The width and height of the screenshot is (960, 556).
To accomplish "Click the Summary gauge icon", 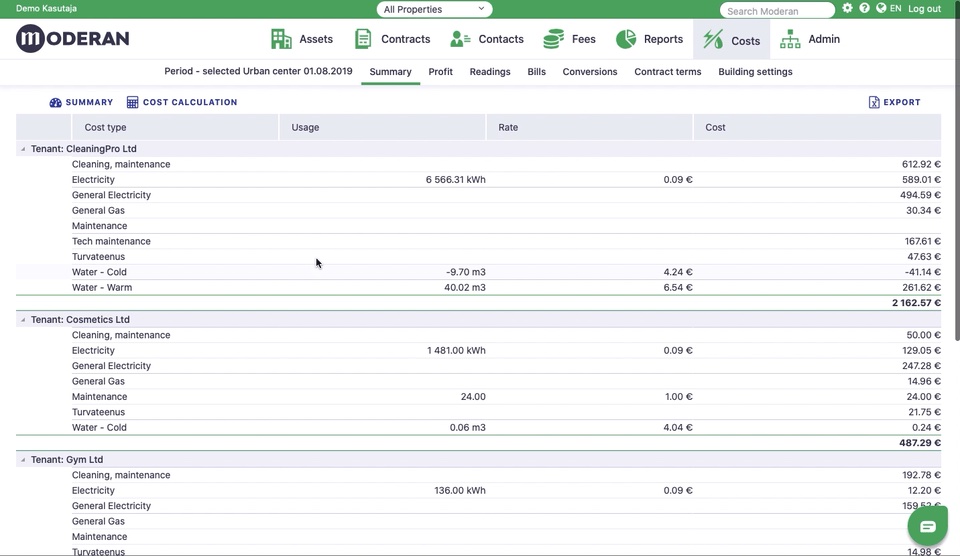I will 55,102.
